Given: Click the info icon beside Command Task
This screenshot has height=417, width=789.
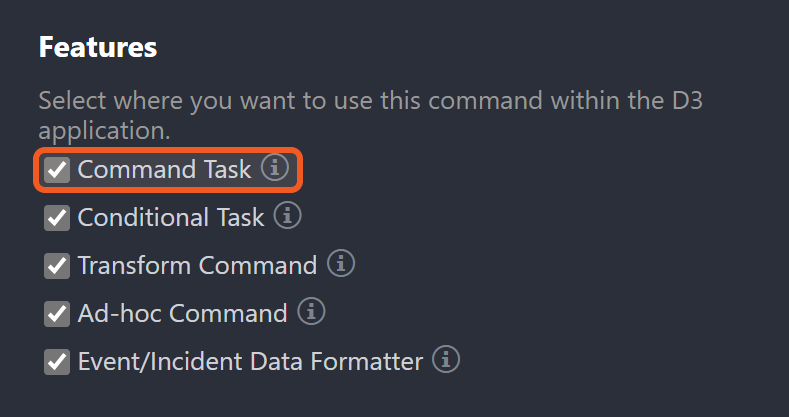Looking at the screenshot, I should point(274,168).
